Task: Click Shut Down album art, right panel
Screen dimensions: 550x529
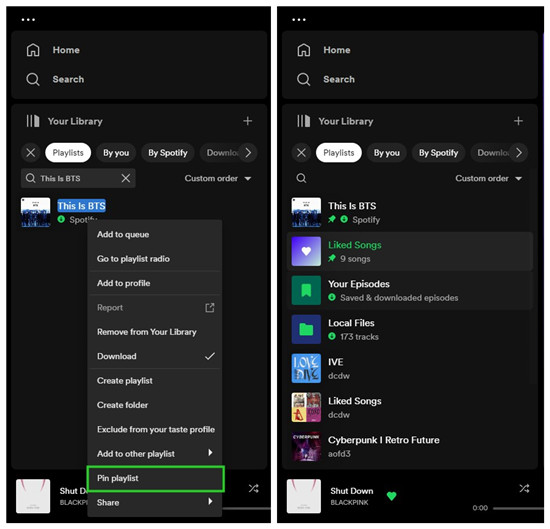Action: tap(304, 496)
